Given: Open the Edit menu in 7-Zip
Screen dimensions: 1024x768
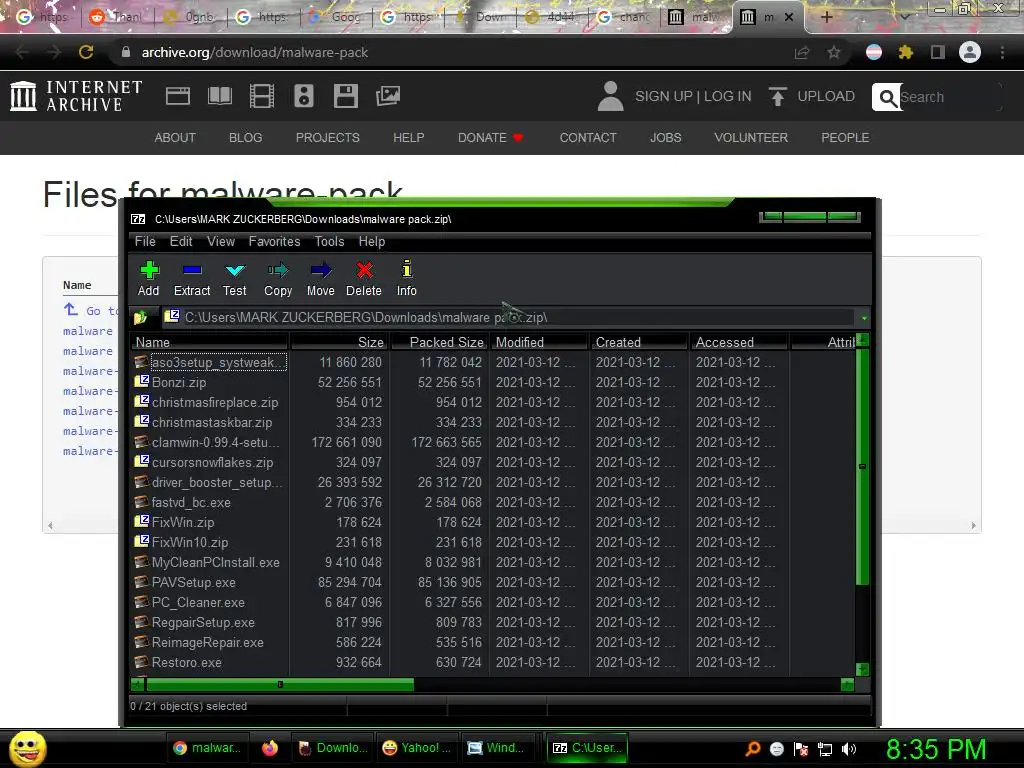Looking at the screenshot, I should [x=181, y=242].
